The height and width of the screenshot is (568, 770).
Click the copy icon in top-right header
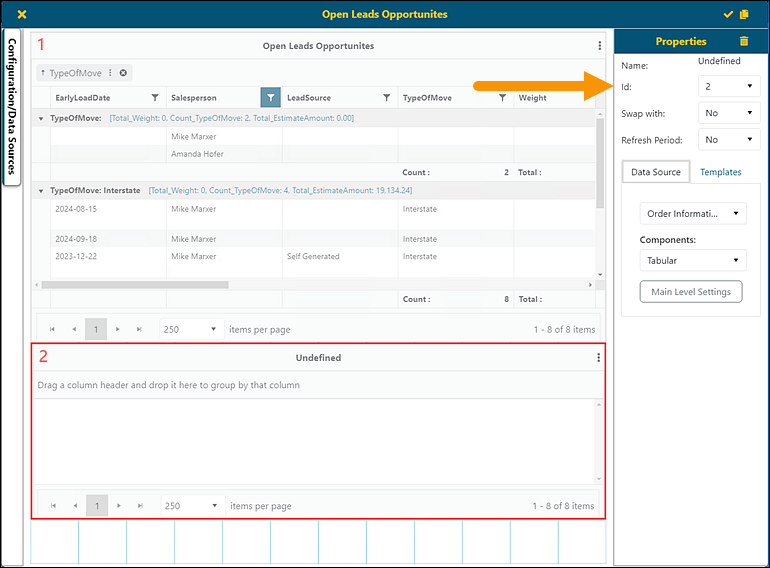click(743, 15)
